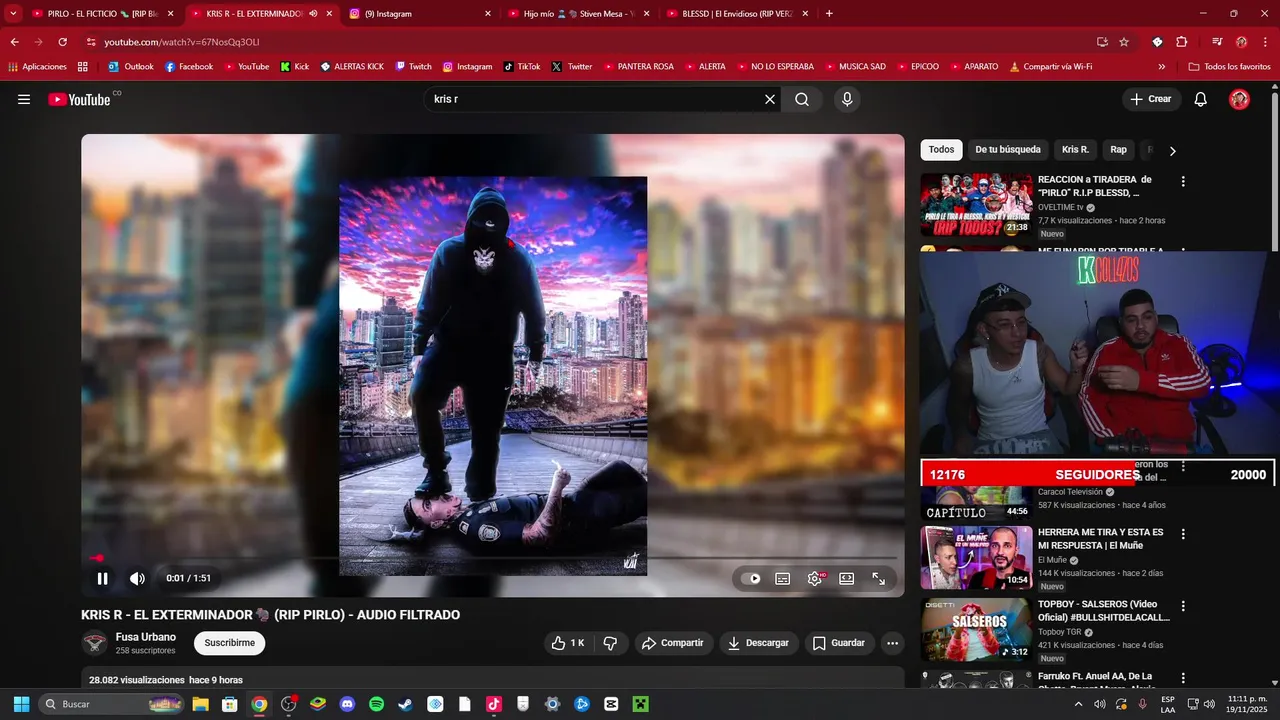Viewport: 1280px width, 720px height.
Task: Open YouTube notifications bell
Action: click(x=1201, y=99)
